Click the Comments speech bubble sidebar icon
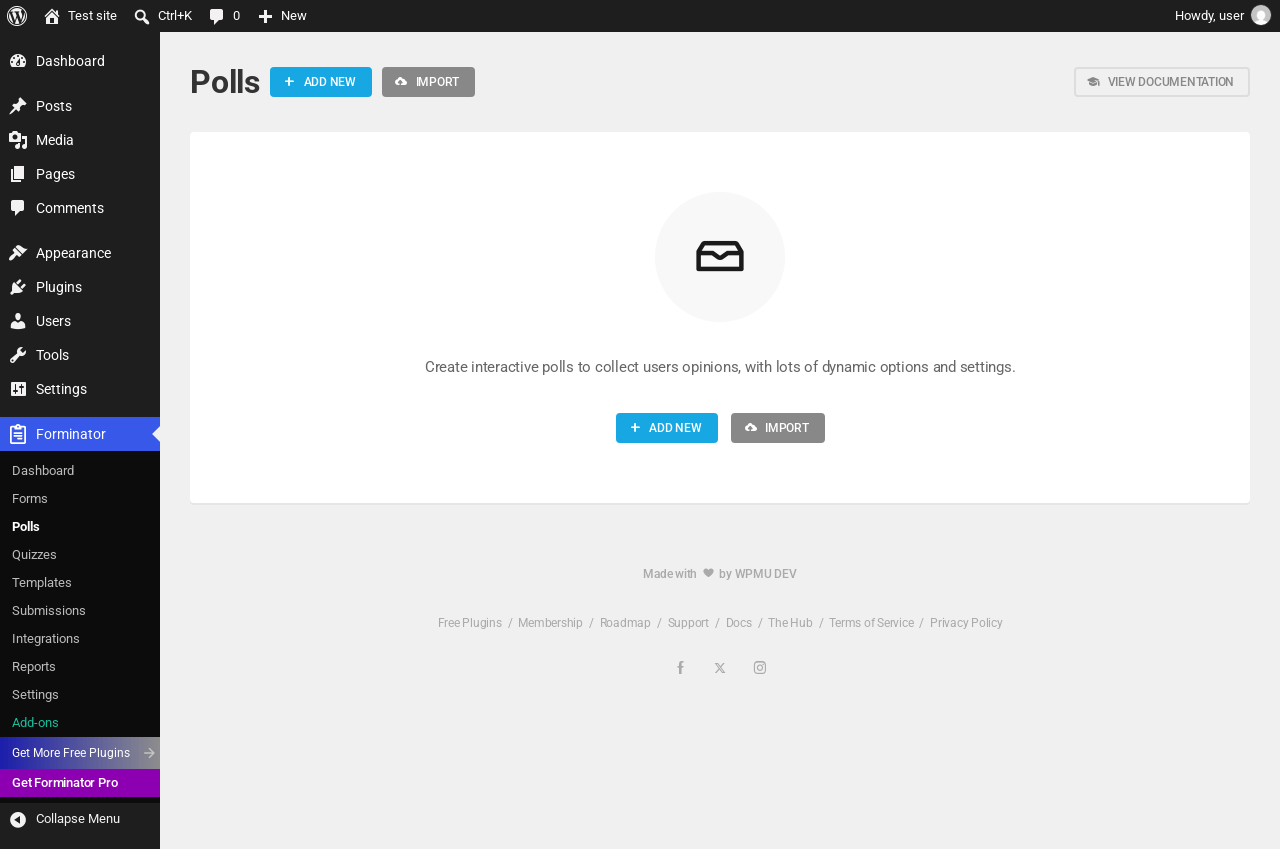Screen dimensions: 1280x849 pyautogui.click(x=18, y=208)
